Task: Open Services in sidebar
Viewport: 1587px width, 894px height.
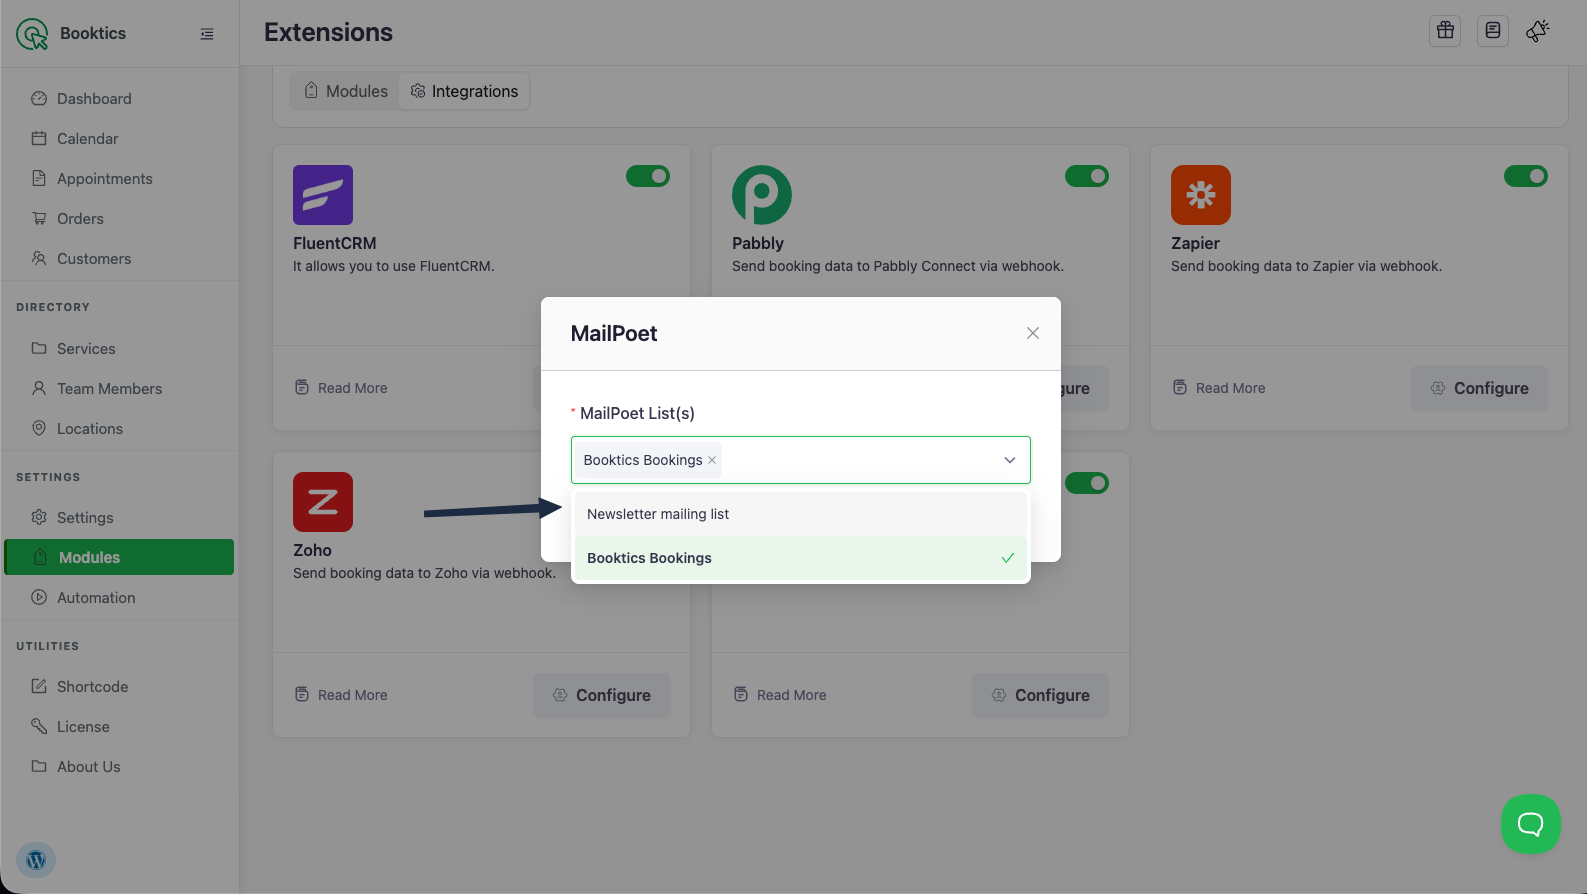Action: click(119, 348)
